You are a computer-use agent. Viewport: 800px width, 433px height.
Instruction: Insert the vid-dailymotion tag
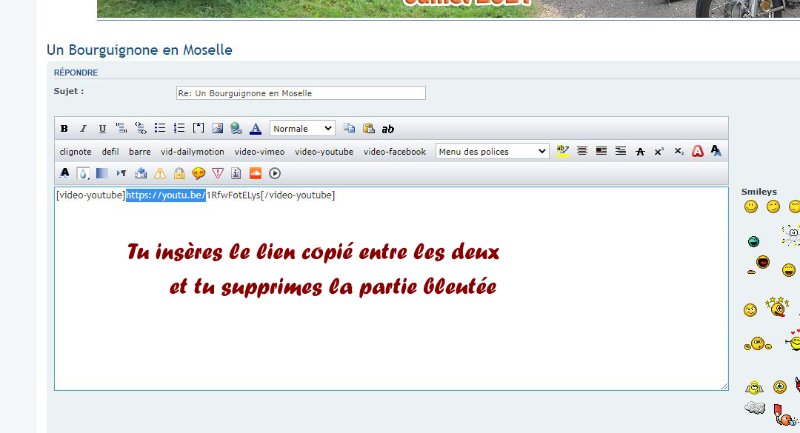pos(193,152)
